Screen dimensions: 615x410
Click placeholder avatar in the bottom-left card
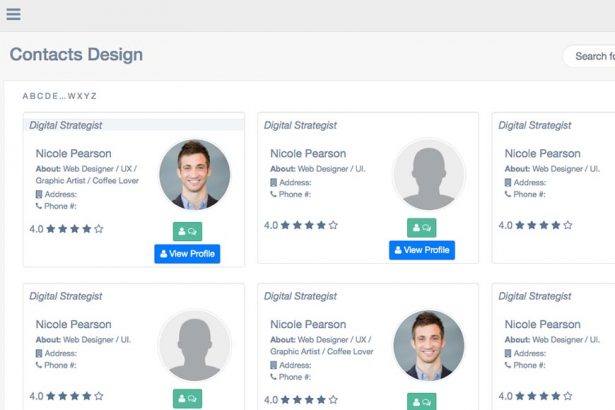pyautogui.click(x=194, y=345)
